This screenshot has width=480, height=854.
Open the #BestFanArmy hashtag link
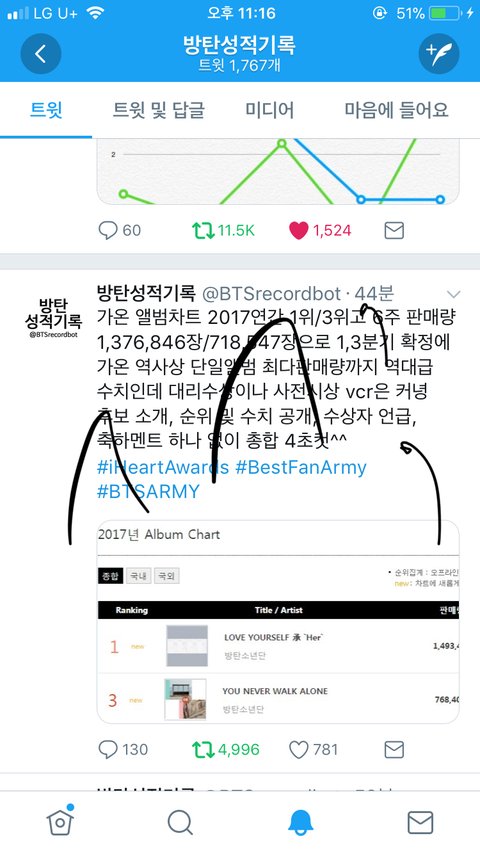point(301,467)
